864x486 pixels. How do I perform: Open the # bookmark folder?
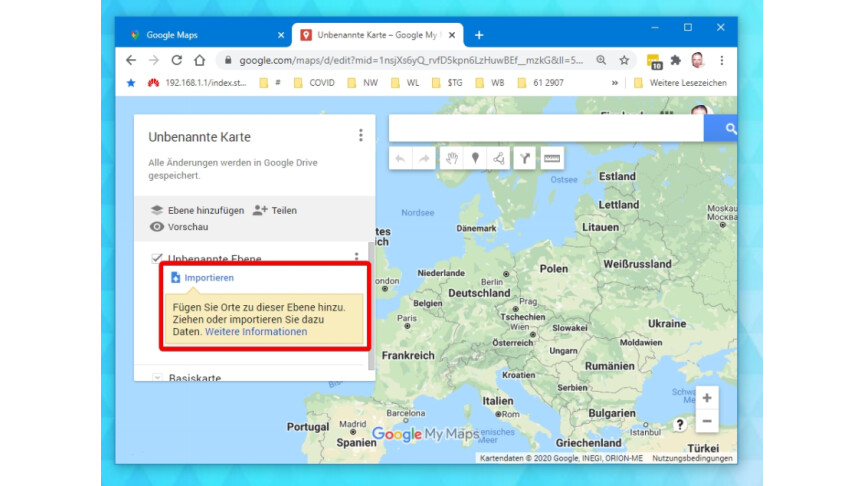click(271, 83)
